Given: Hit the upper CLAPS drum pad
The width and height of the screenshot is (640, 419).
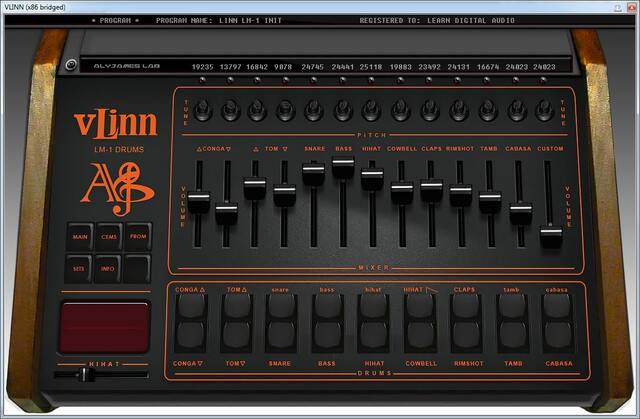Looking at the screenshot, I should pyautogui.click(x=465, y=307).
